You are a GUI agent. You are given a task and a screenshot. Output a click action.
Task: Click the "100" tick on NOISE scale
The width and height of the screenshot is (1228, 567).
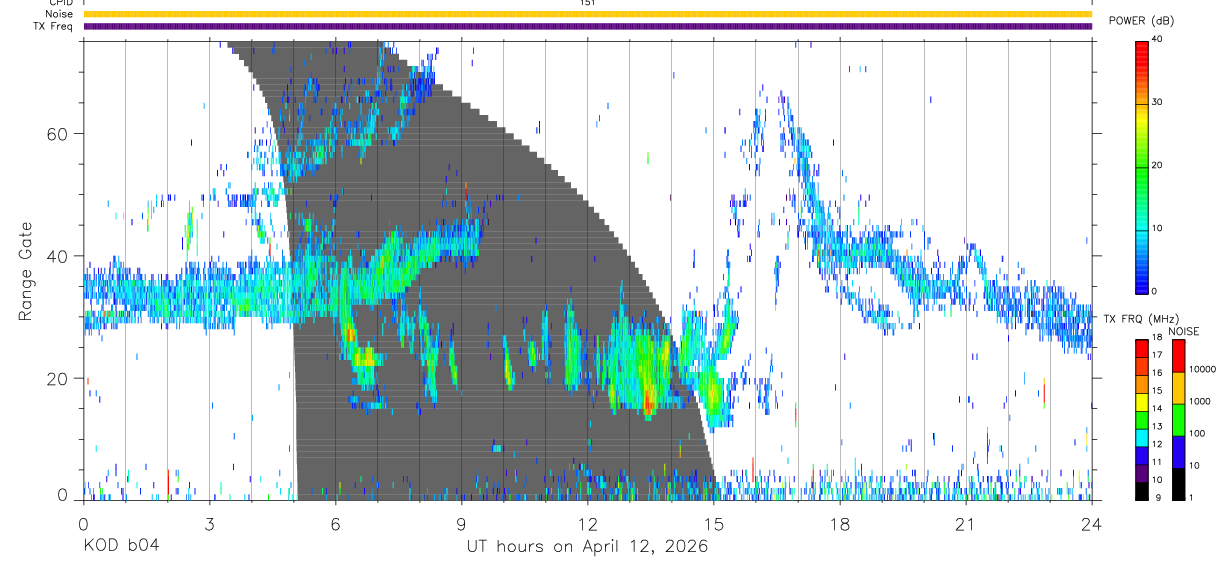click(1197, 433)
